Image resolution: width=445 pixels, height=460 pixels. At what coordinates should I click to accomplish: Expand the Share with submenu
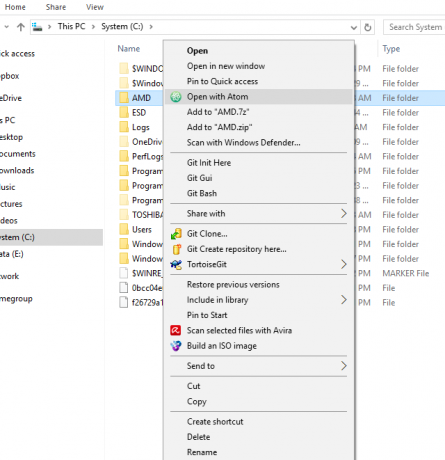[344, 214]
